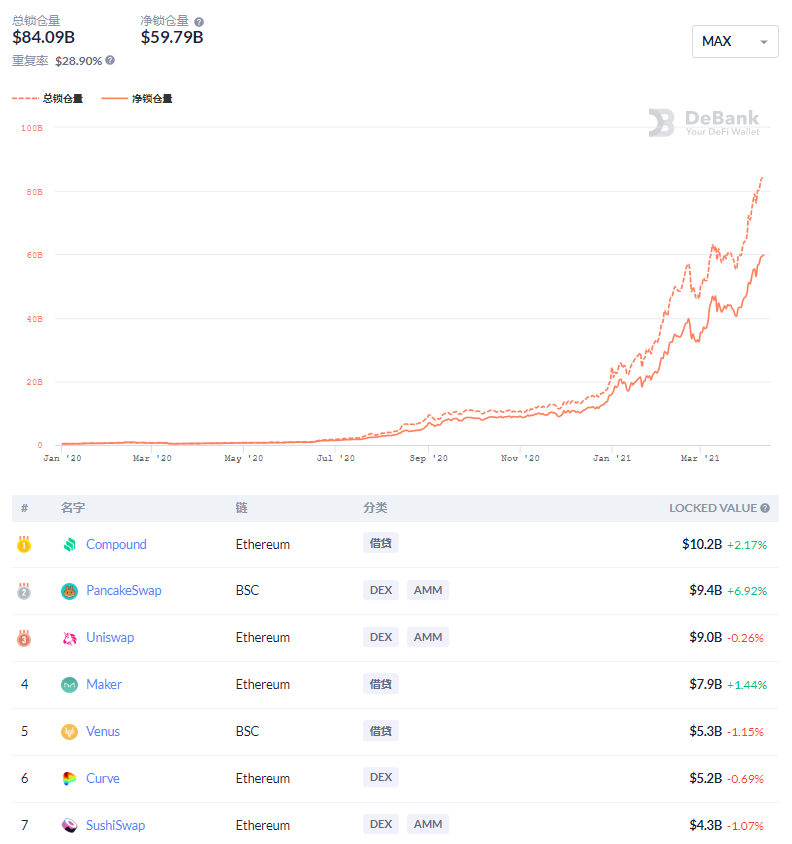Click the $59.79B net locked value
This screenshot has width=792, height=844.
coord(172,37)
